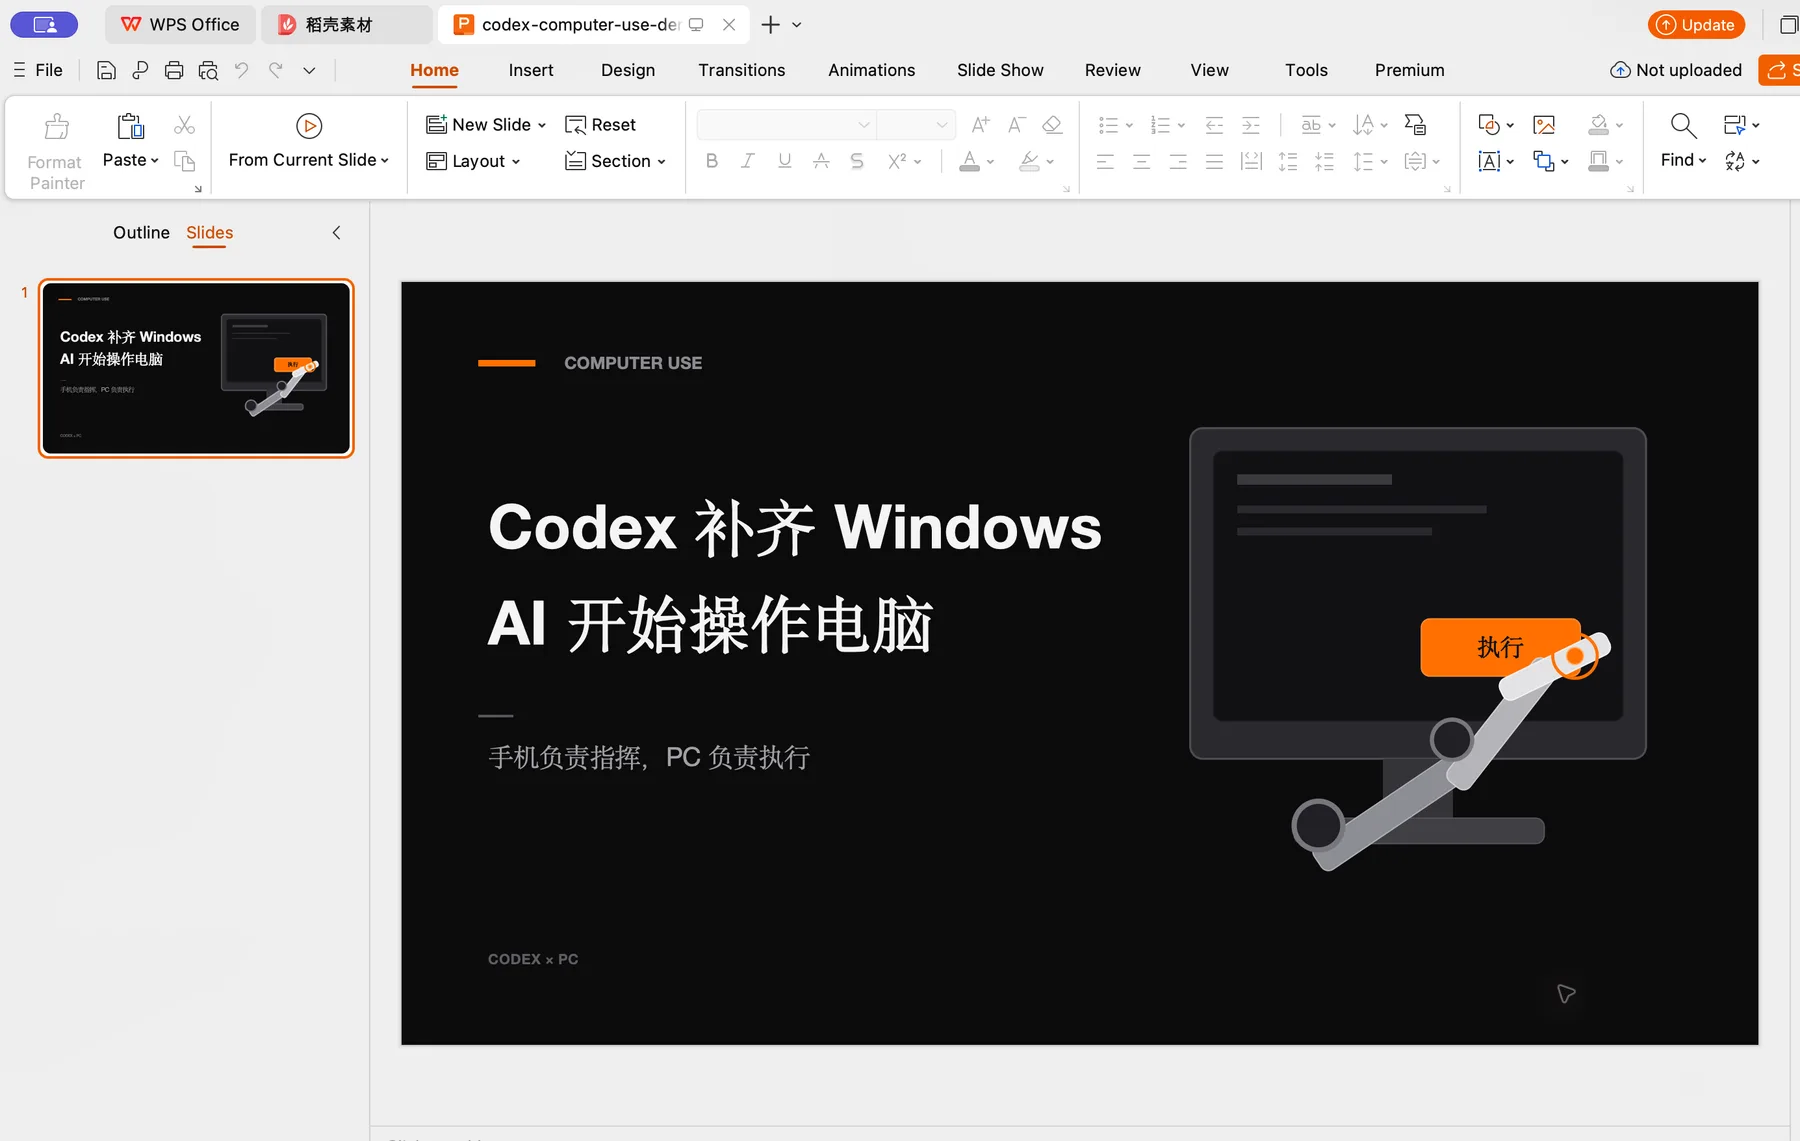The width and height of the screenshot is (1800, 1141).
Task: Switch to the Animations tab
Action: pyautogui.click(x=872, y=70)
